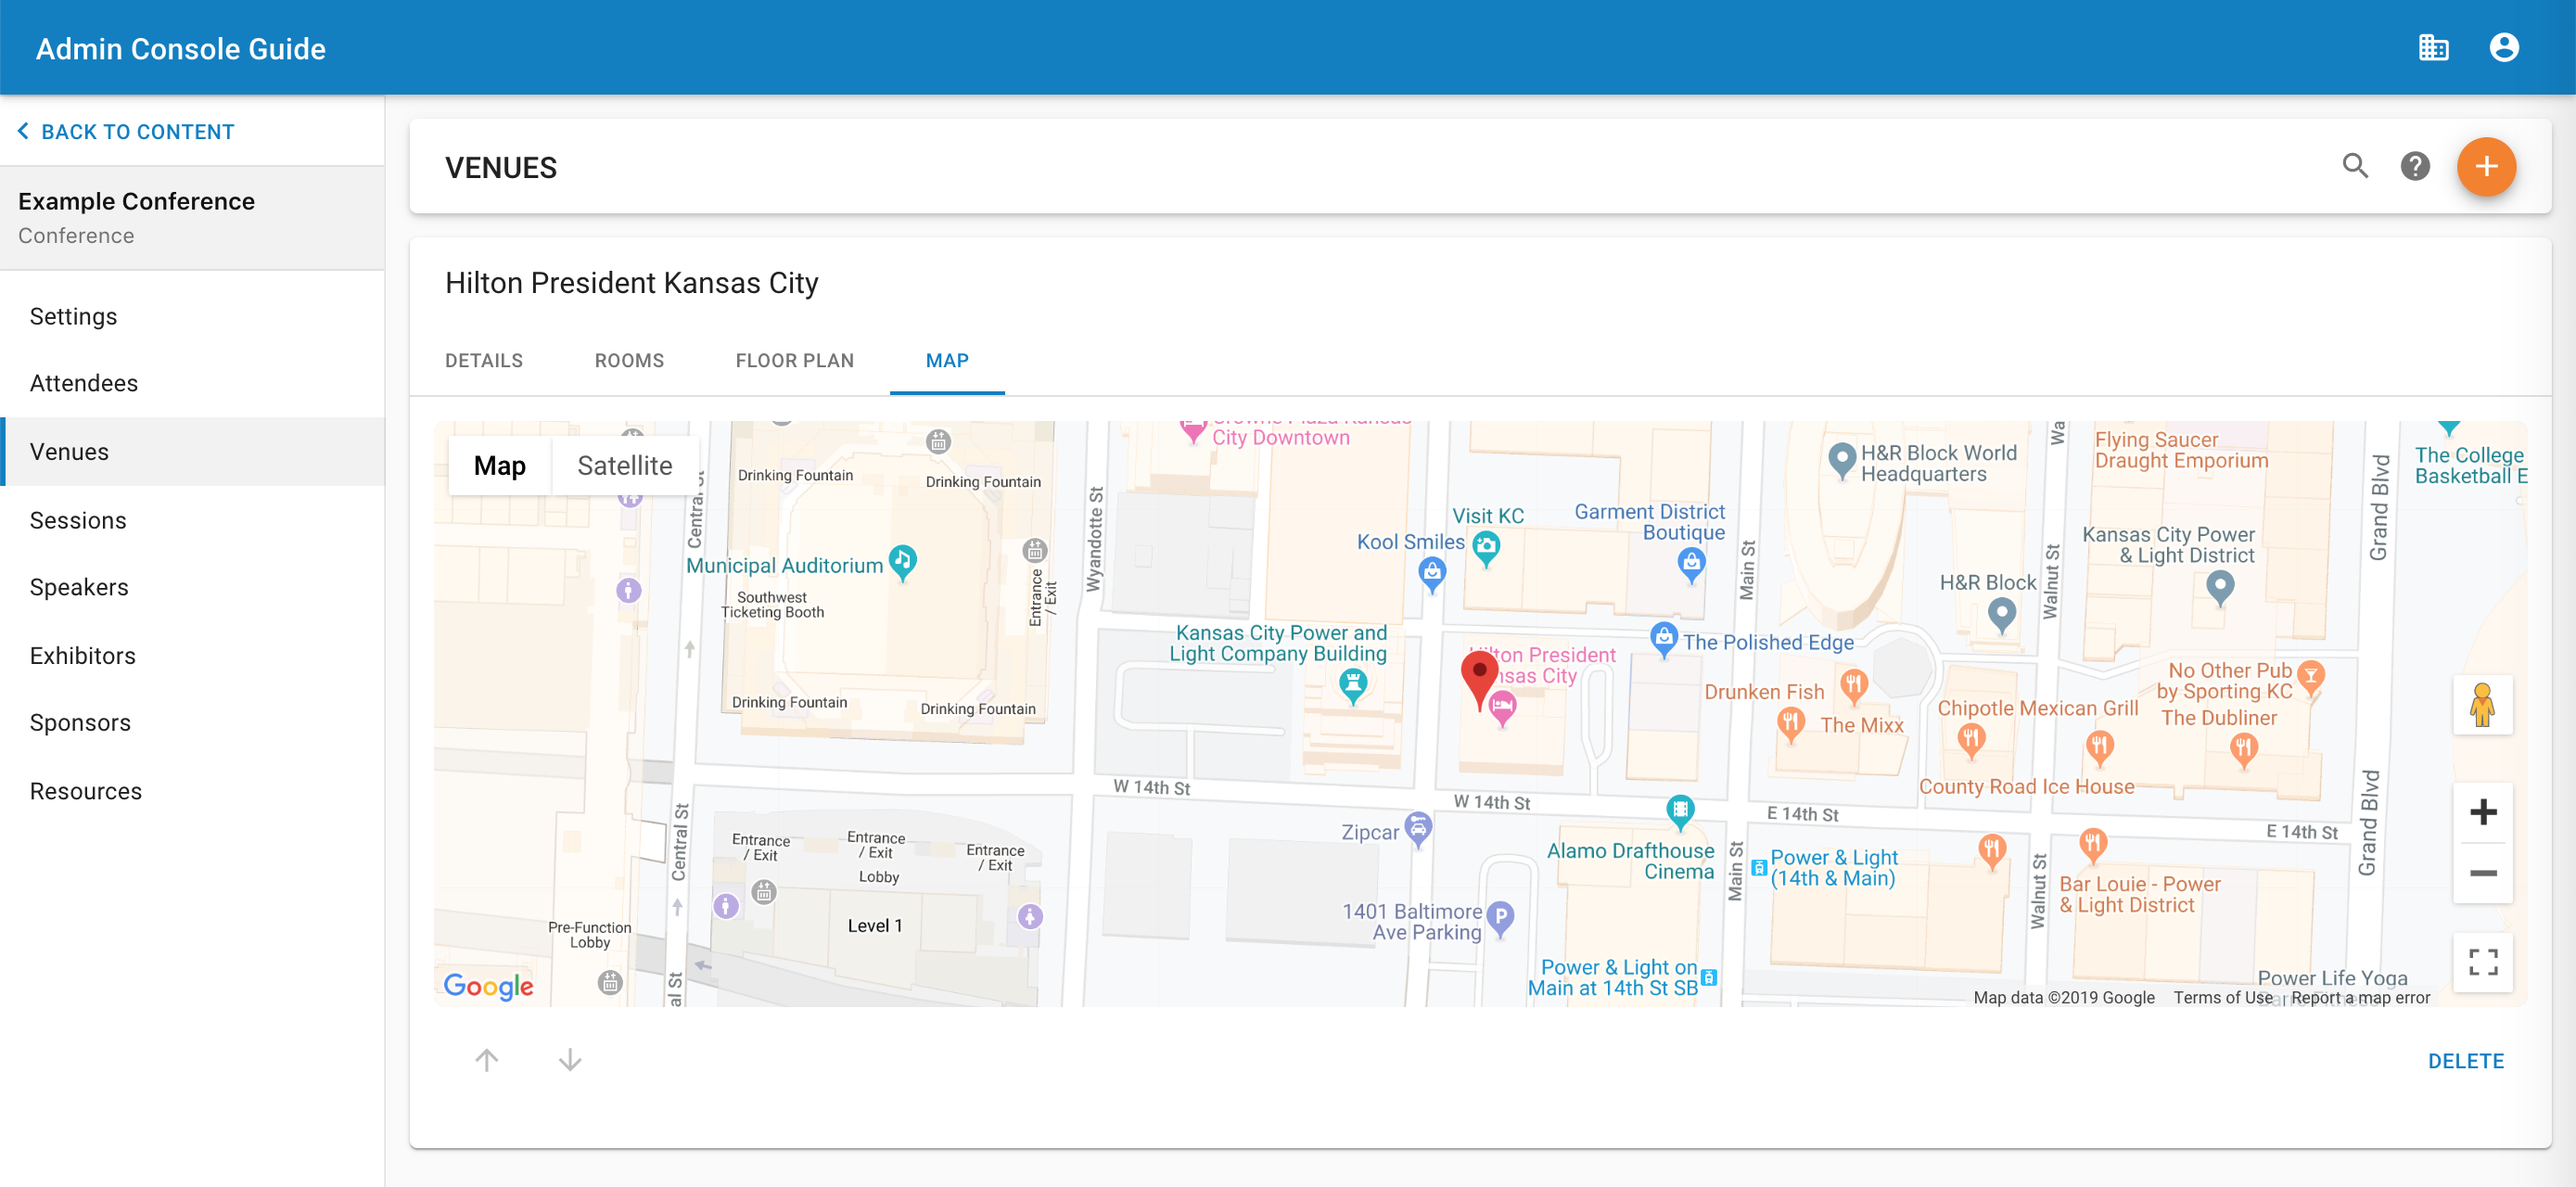Click the Street View pegman icon
Screen dimensions: 2576x1187
coord(2482,704)
